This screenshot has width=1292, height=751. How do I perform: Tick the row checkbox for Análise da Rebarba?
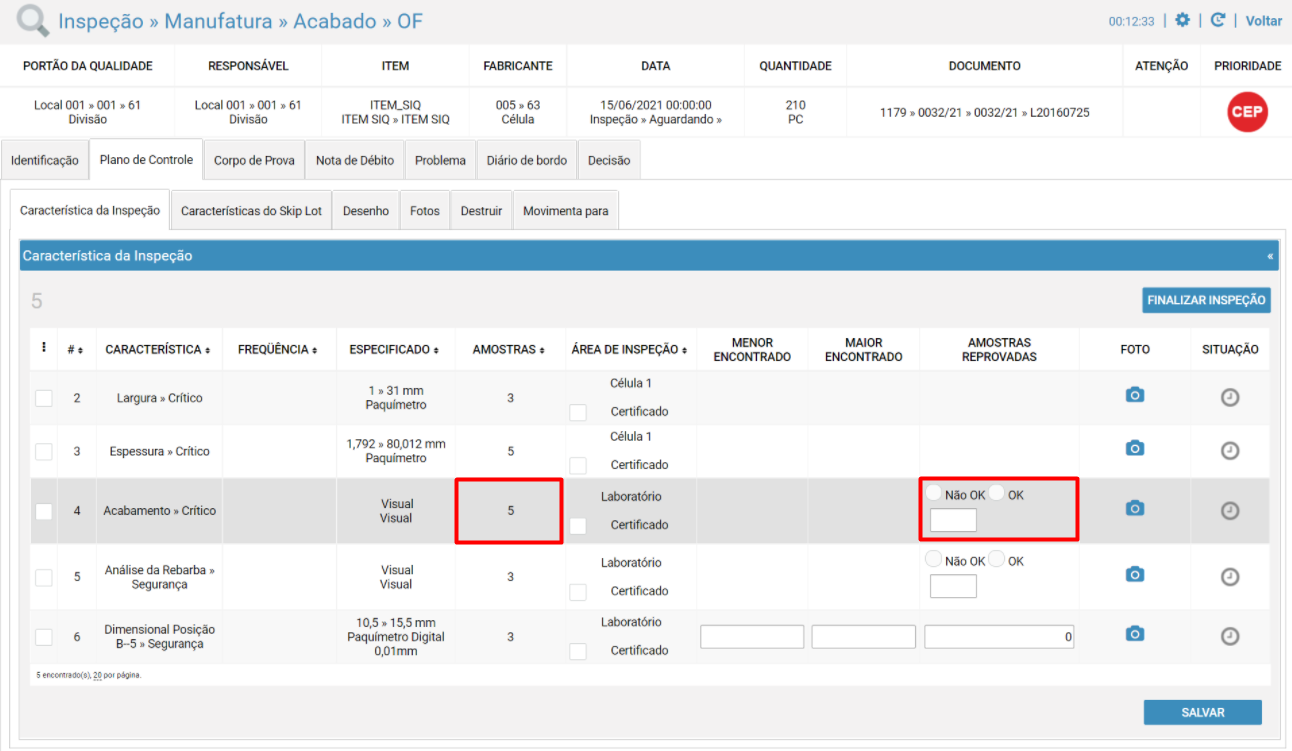coord(44,577)
